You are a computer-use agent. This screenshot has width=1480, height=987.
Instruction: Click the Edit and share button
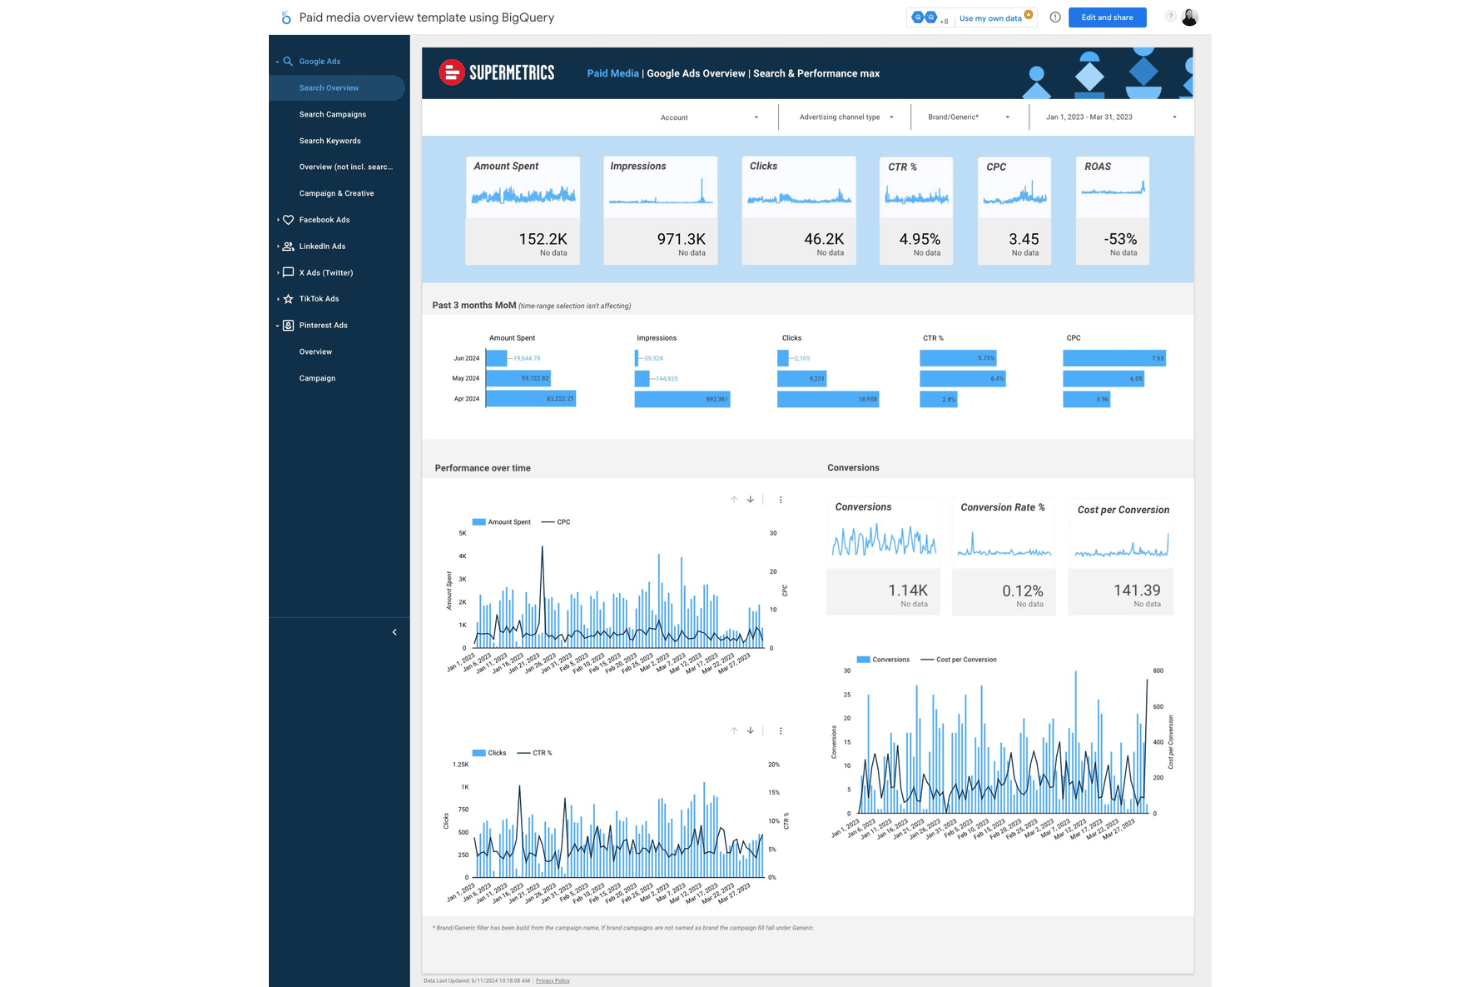point(1107,17)
